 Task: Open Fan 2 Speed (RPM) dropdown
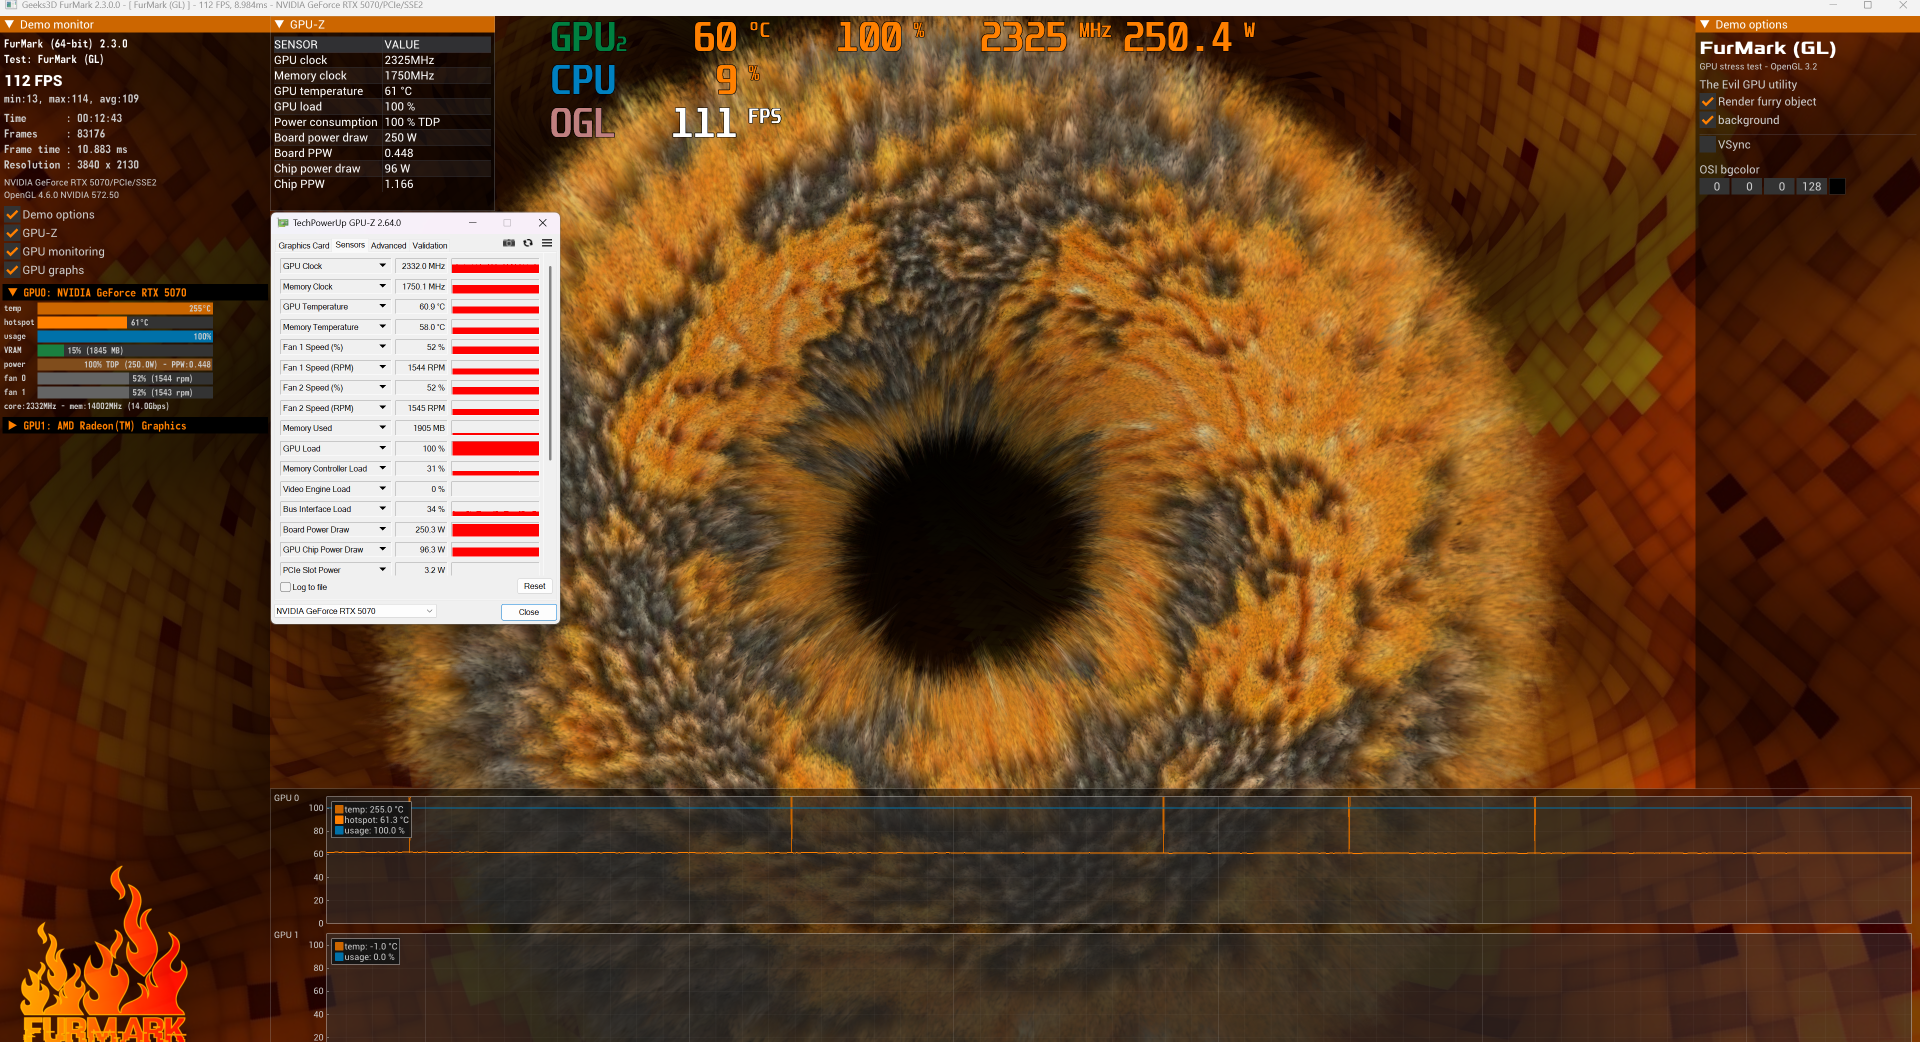coord(382,408)
